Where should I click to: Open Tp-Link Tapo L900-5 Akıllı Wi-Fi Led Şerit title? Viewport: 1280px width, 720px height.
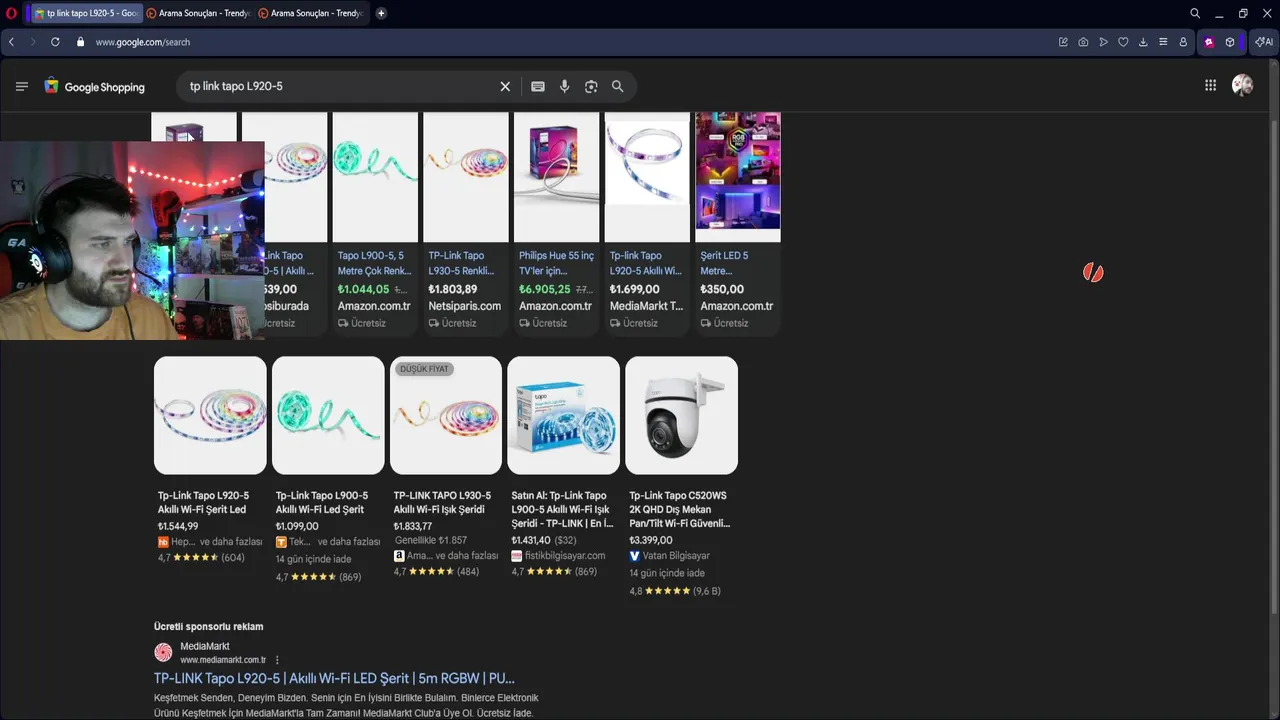[322, 502]
